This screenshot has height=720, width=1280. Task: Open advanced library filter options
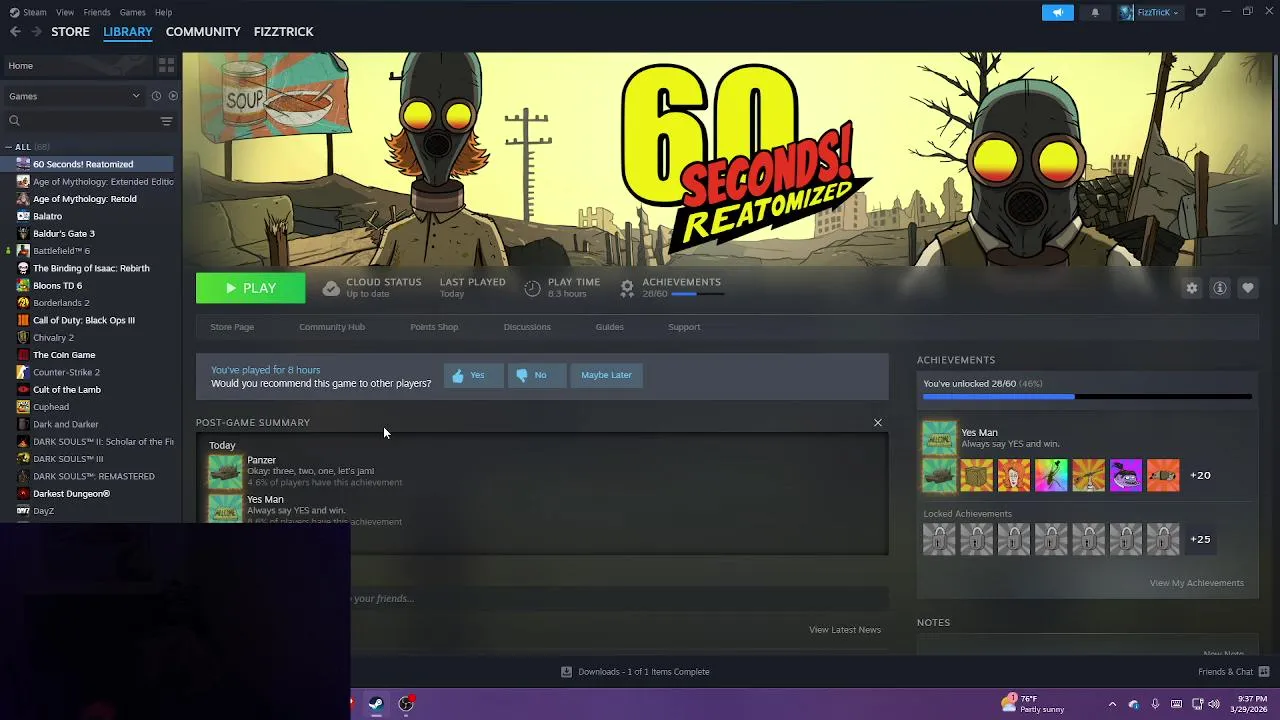coord(166,121)
